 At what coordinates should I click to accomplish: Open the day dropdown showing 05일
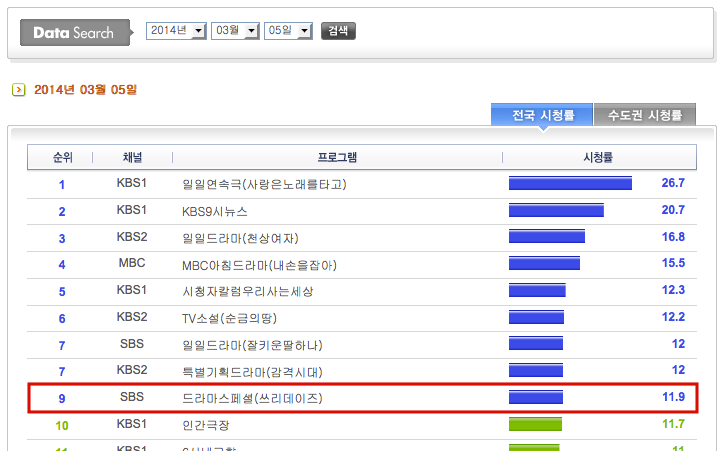tap(291, 31)
